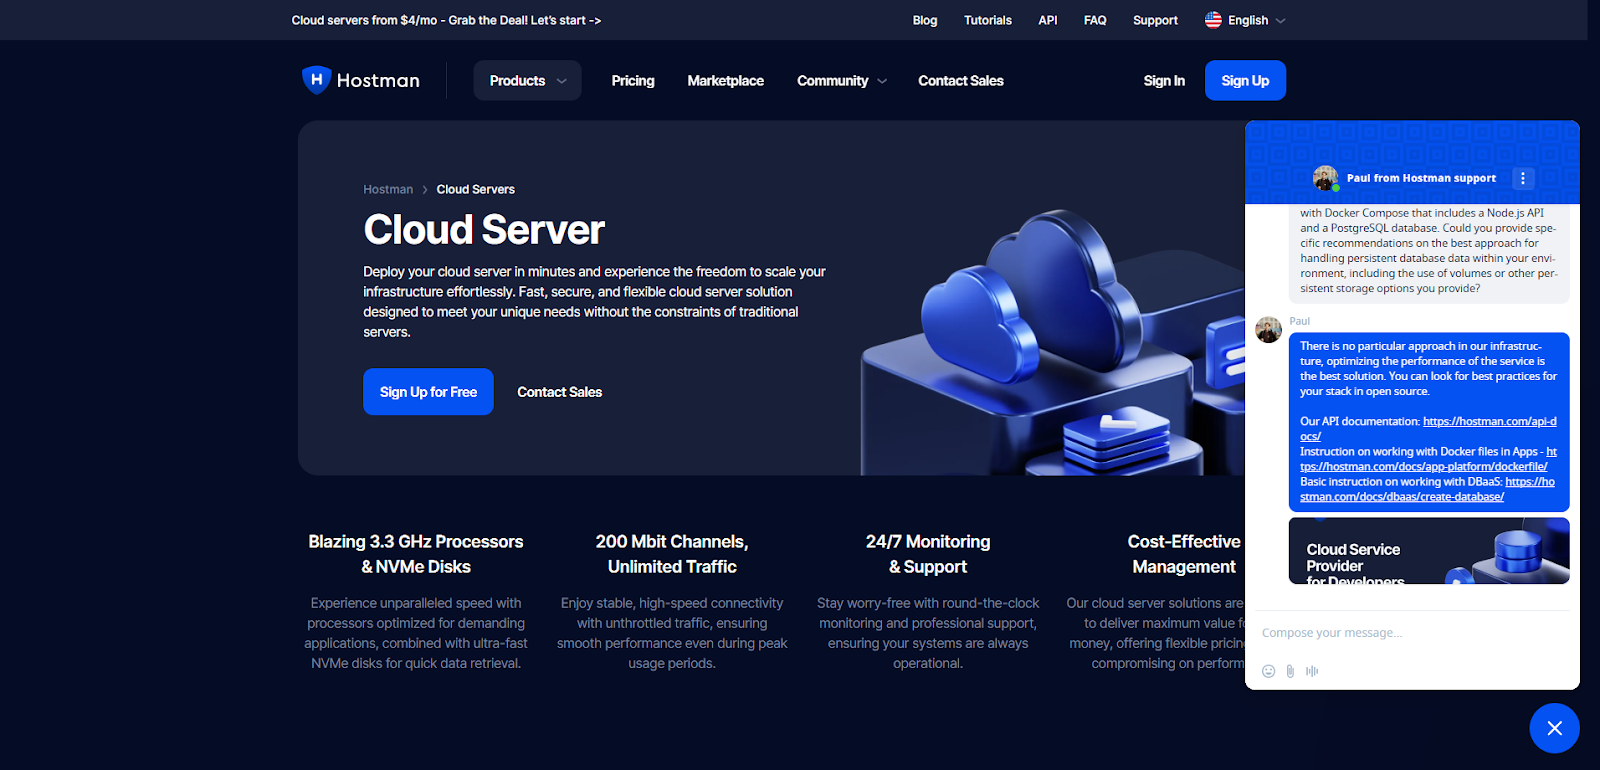Click the US flag language icon
Screen dimensions: 1600x770
tap(1213, 20)
